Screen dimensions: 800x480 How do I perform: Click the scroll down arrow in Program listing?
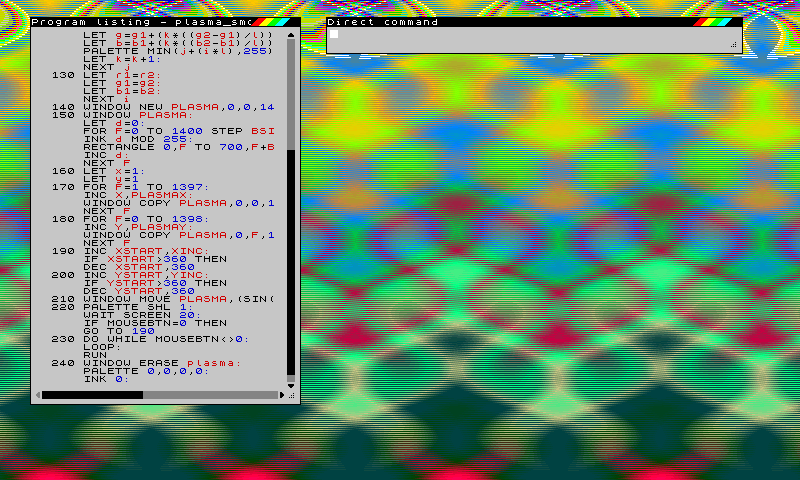[292, 385]
